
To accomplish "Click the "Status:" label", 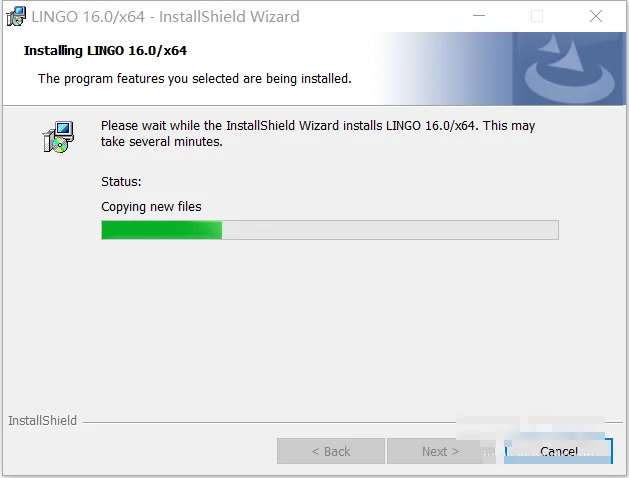I will 121,182.
